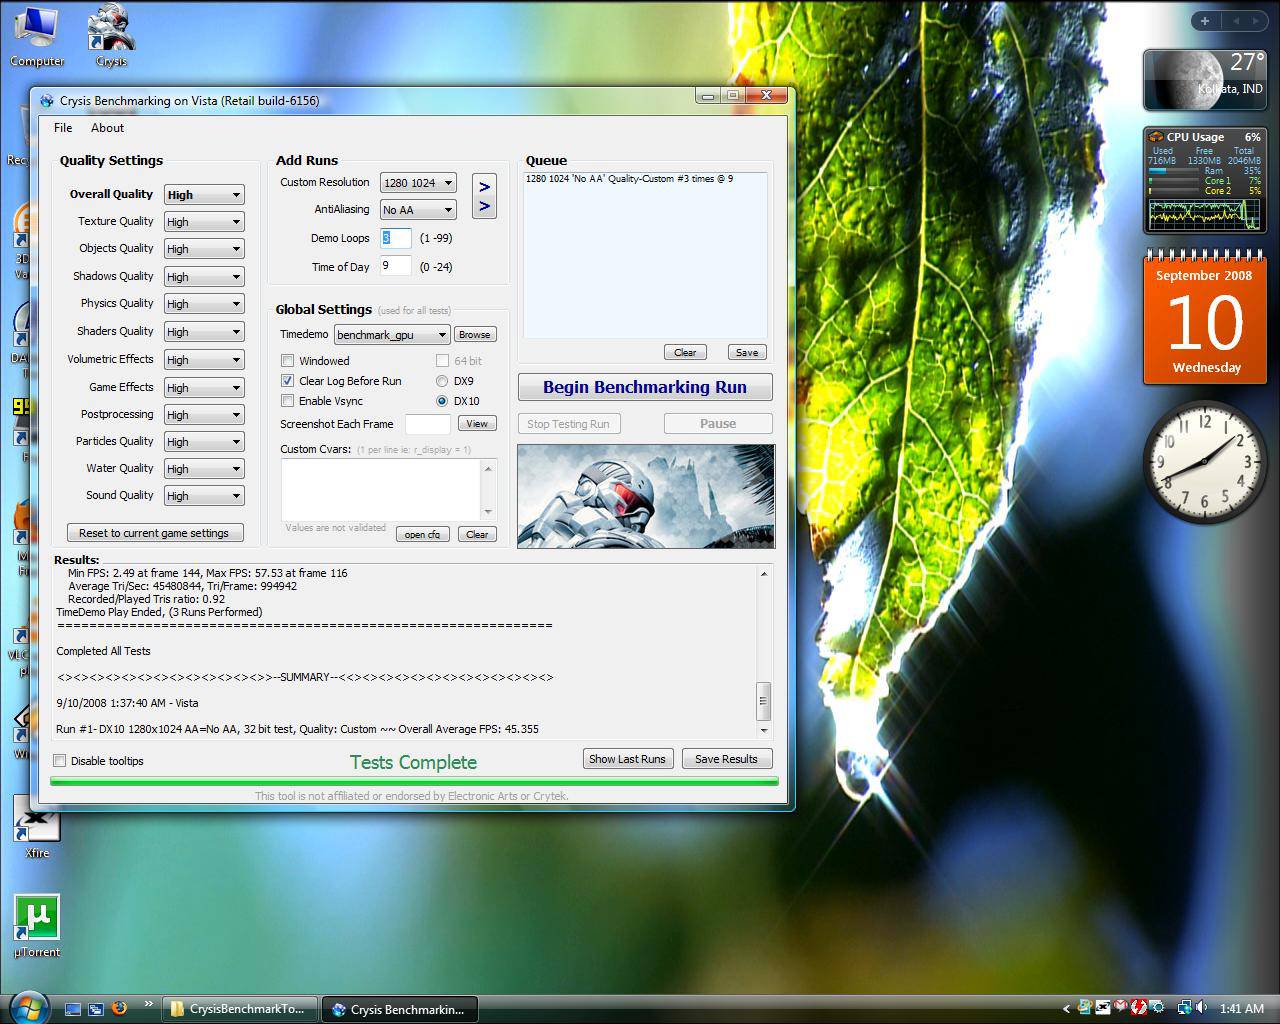
Task: Click into Demo Loops field
Action: [395, 238]
